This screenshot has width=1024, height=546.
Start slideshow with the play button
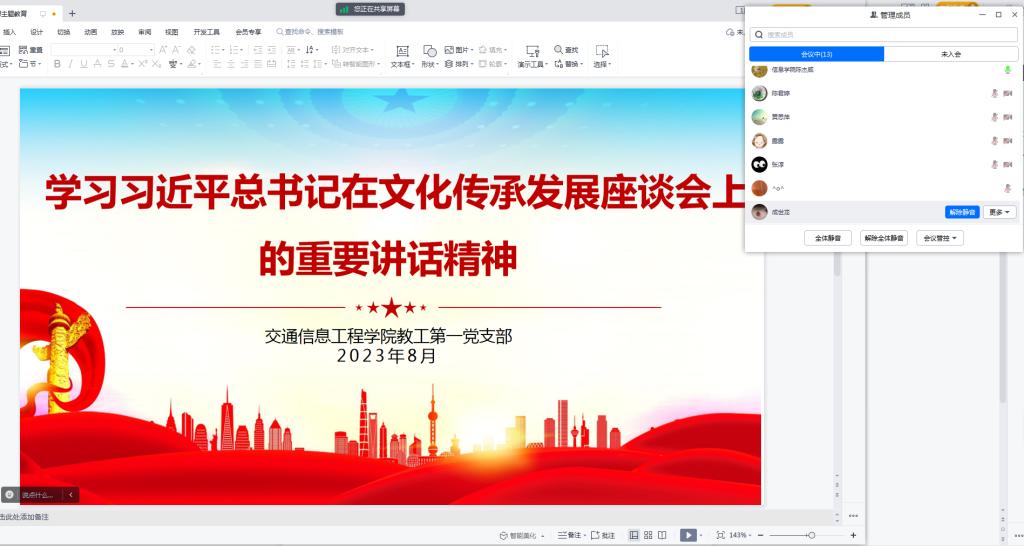[688, 535]
